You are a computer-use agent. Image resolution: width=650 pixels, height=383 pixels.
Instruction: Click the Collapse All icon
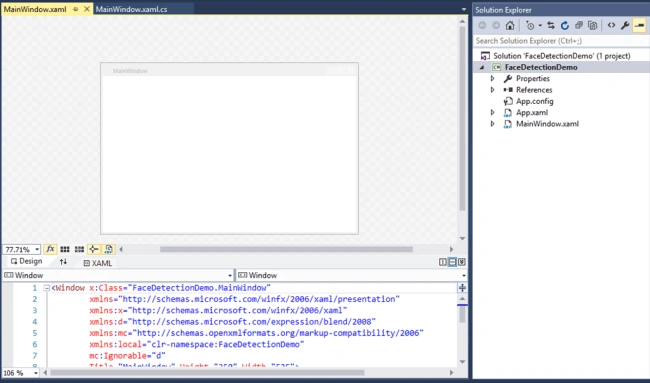tap(579, 26)
